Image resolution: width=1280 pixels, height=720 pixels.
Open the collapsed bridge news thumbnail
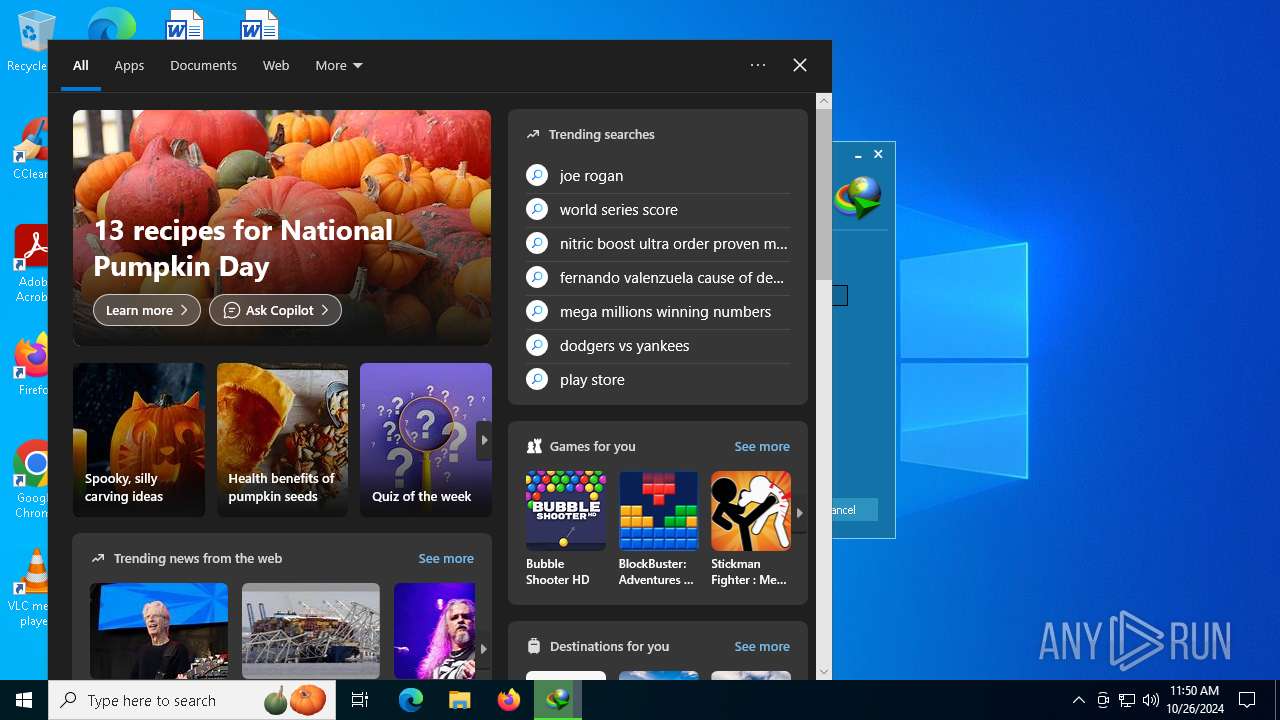point(311,631)
